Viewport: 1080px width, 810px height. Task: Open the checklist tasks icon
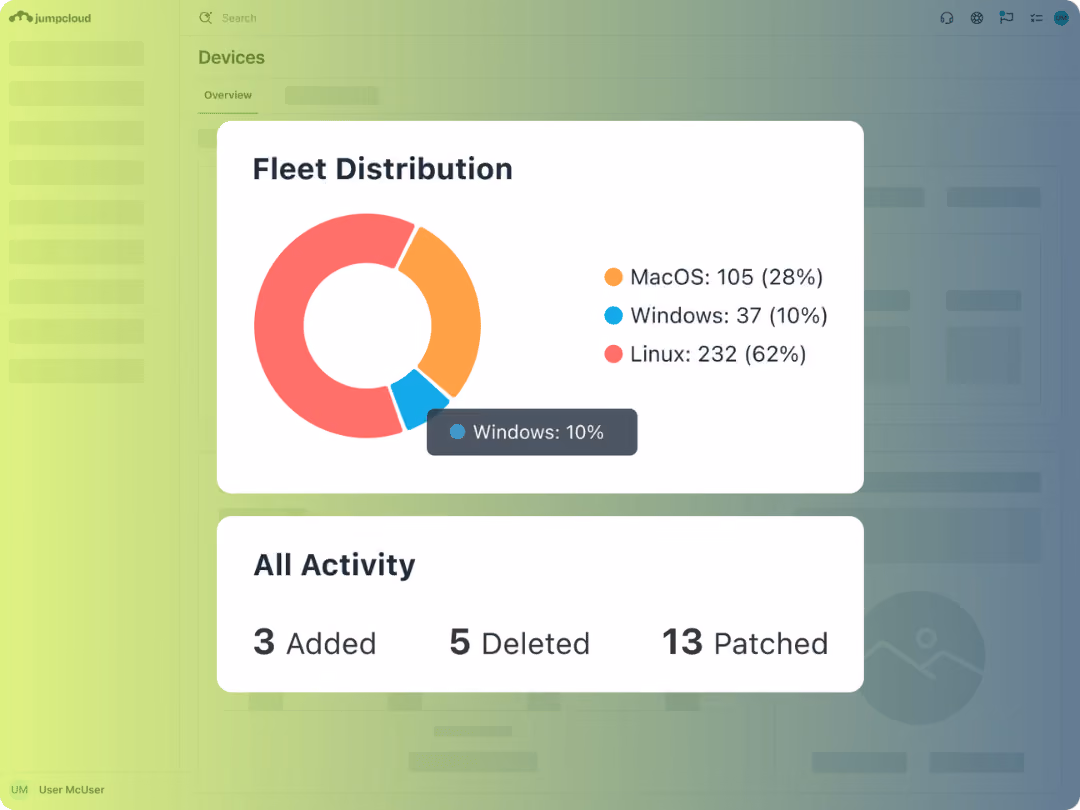(1036, 18)
